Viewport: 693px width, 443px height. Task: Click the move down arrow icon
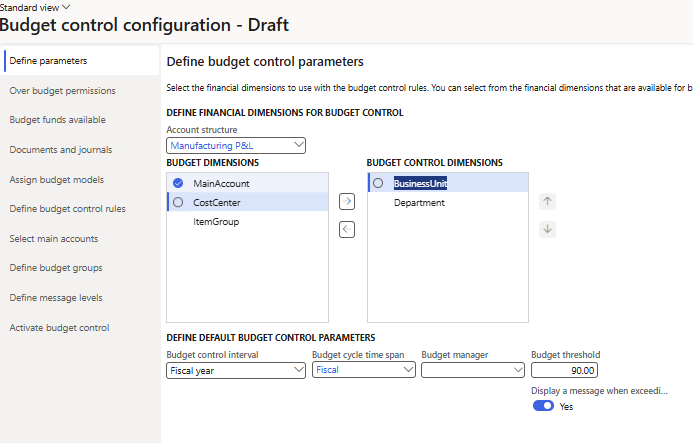pyautogui.click(x=547, y=229)
